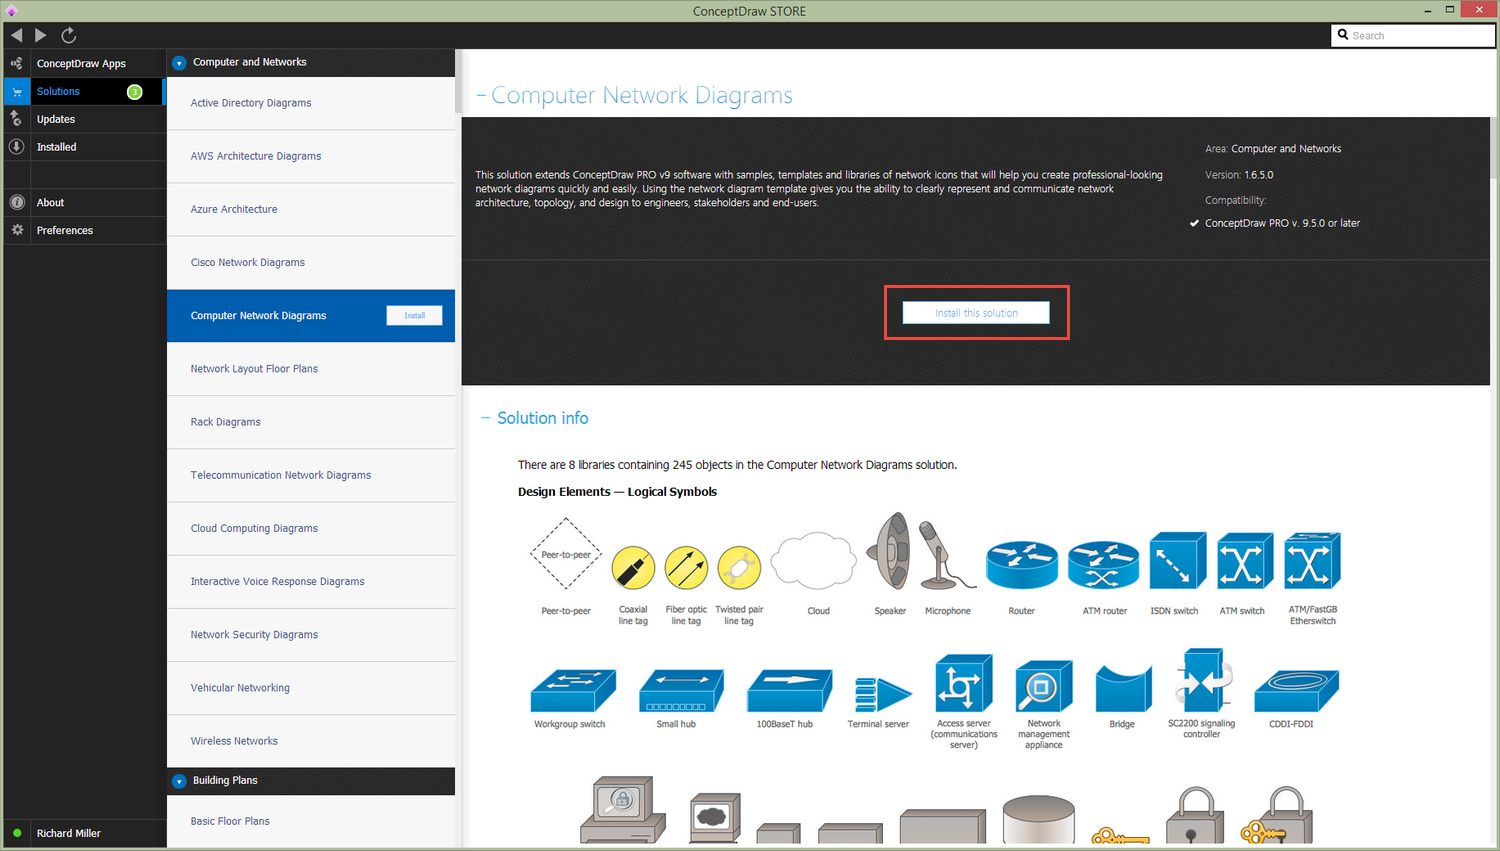Select the Speaker symbol
The height and width of the screenshot is (851, 1500).
(890, 551)
